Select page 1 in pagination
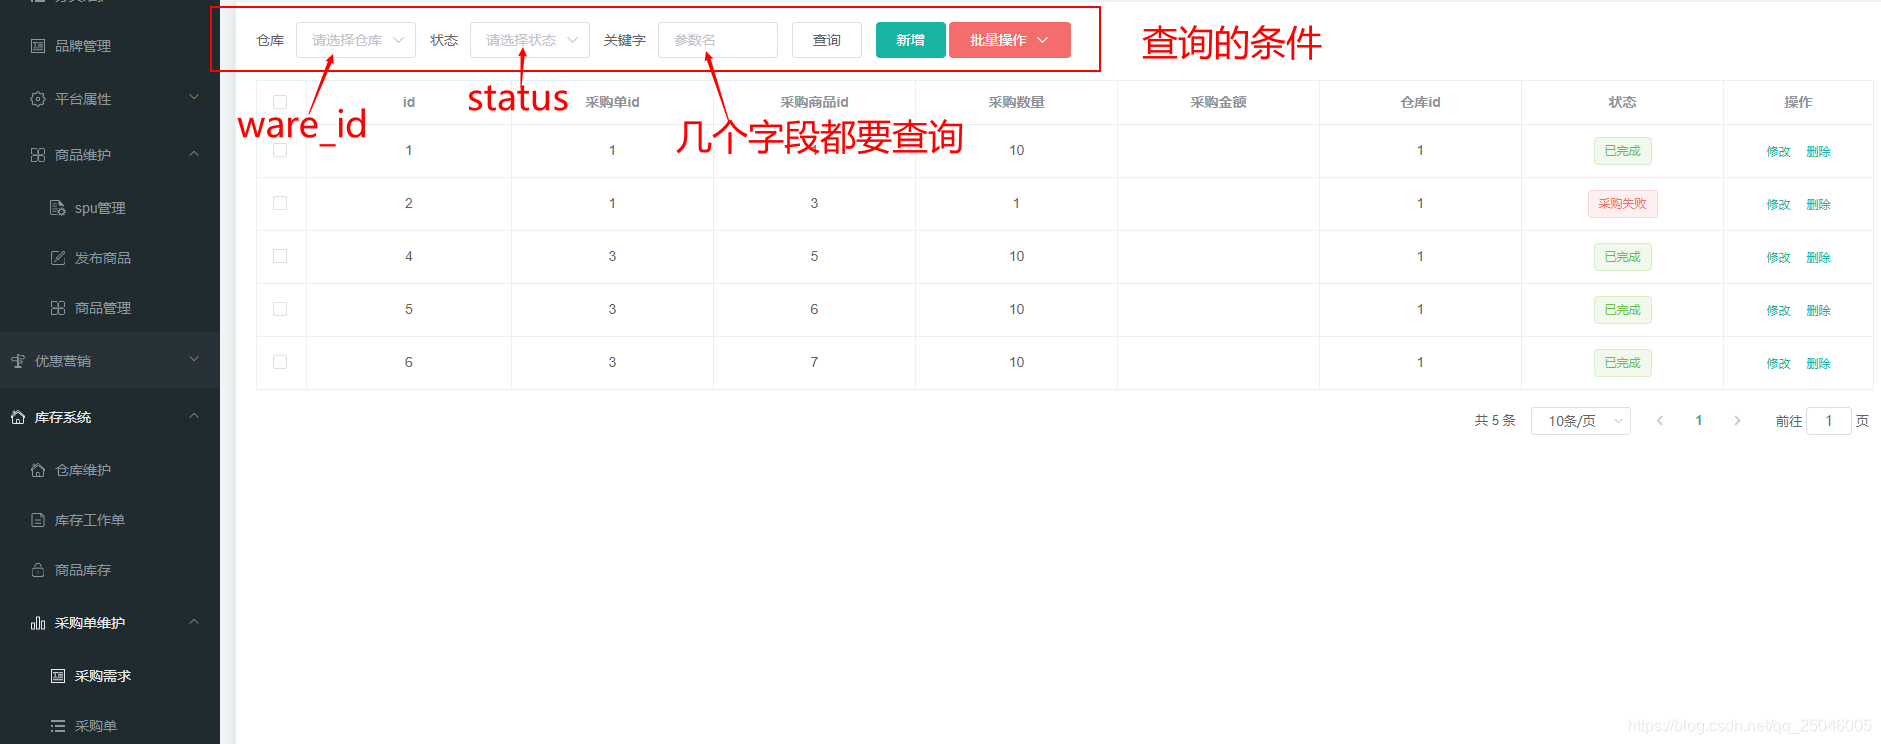Viewport: 1881px width, 744px height. coord(1699,421)
